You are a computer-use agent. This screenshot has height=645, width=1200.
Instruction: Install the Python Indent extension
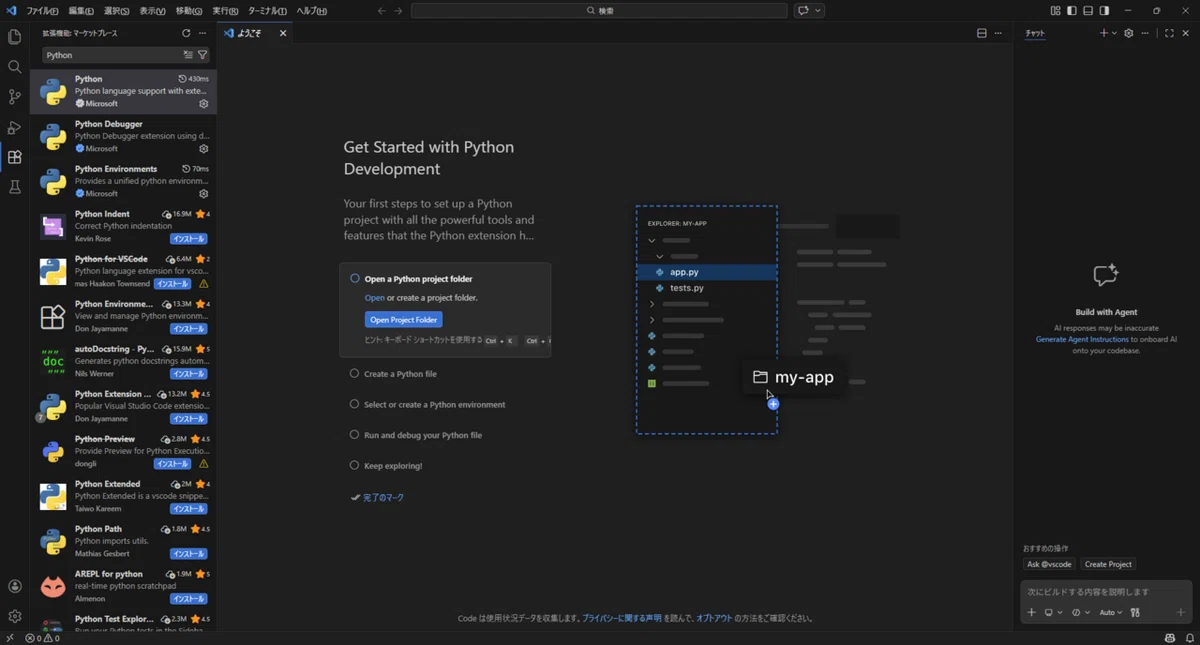(x=189, y=239)
